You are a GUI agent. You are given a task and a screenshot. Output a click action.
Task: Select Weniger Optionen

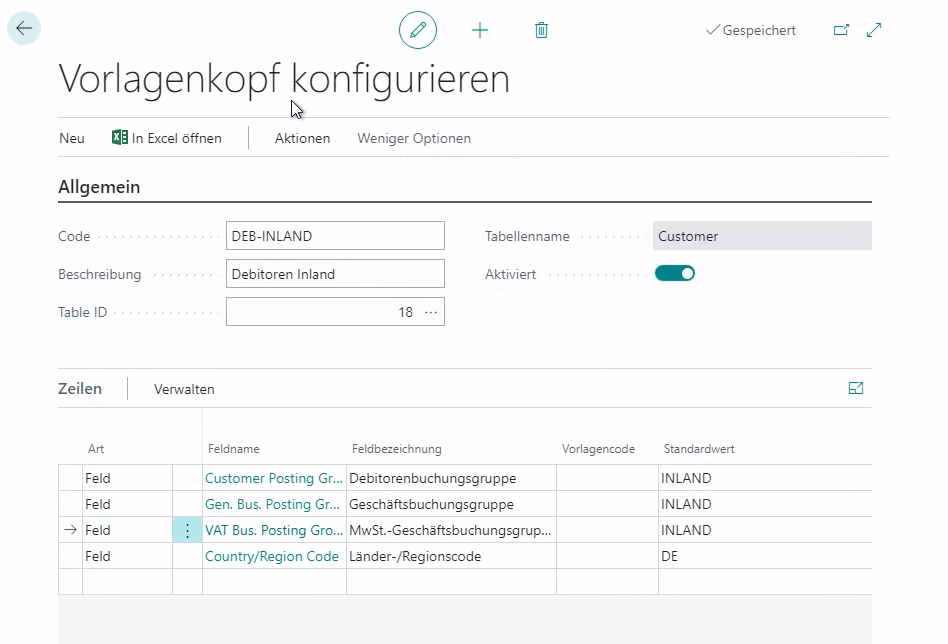[x=414, y=138]
